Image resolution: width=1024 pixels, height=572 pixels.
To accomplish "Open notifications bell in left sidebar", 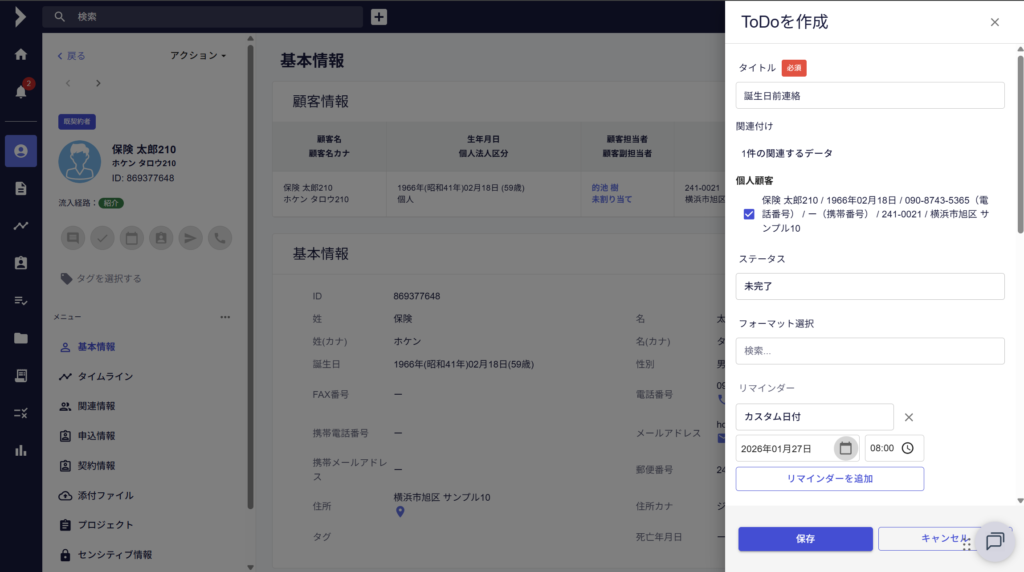I will (x=20, y=91).
